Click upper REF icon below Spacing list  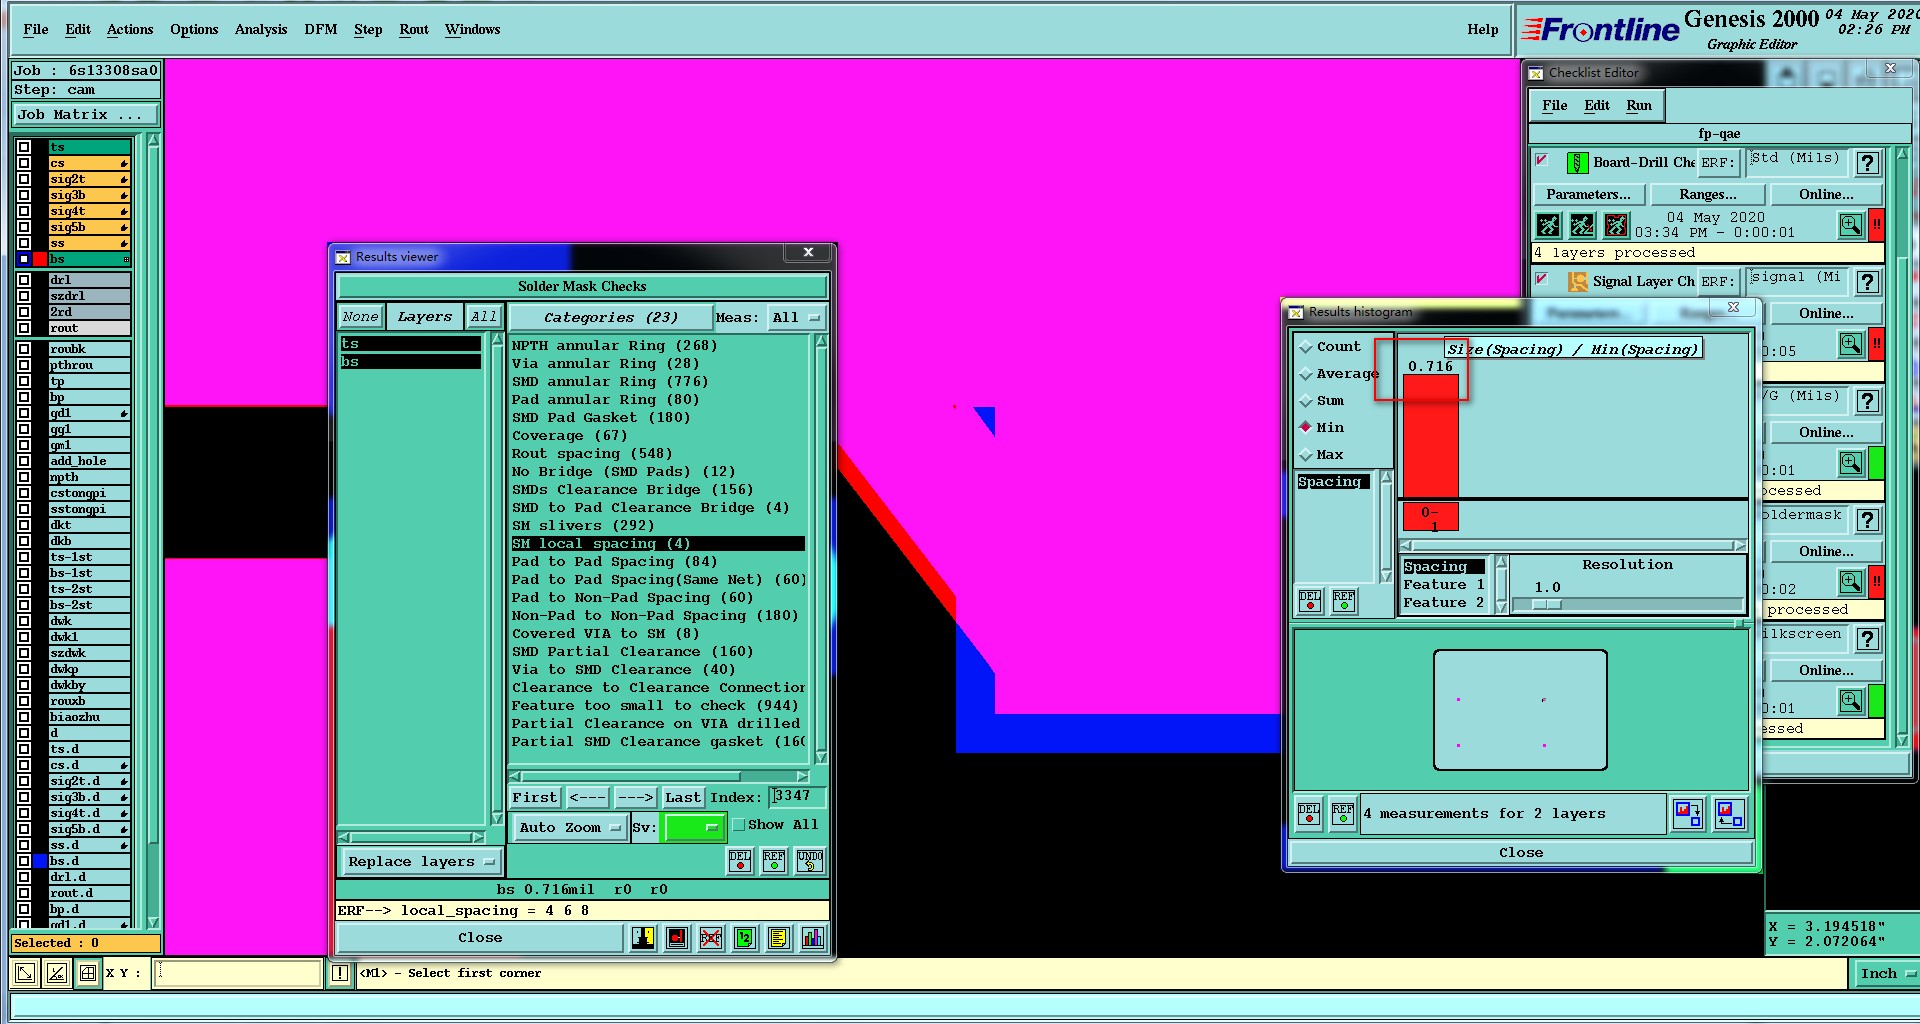tap(1344, 600)
